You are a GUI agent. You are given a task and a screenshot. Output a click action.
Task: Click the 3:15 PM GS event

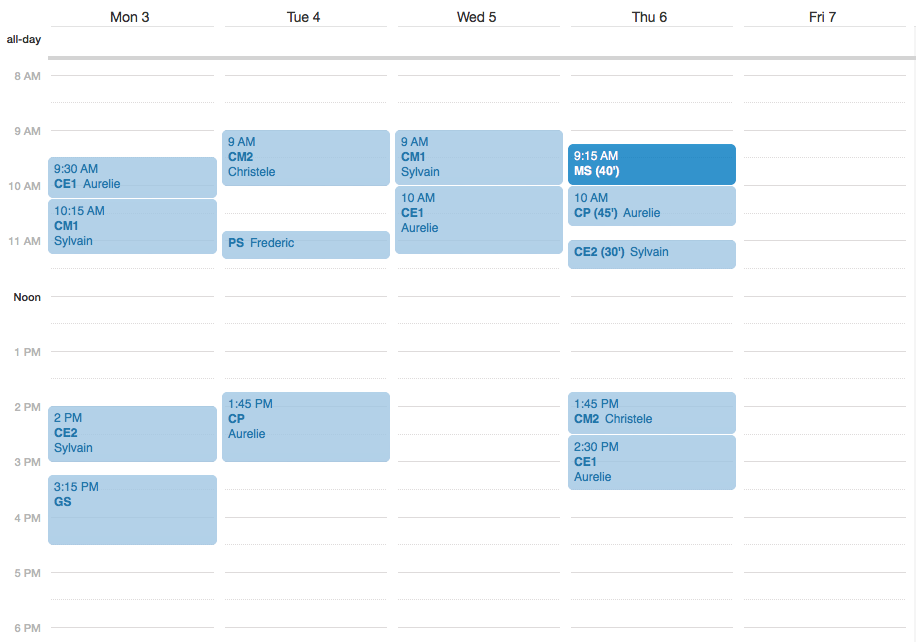pos(132,510)
